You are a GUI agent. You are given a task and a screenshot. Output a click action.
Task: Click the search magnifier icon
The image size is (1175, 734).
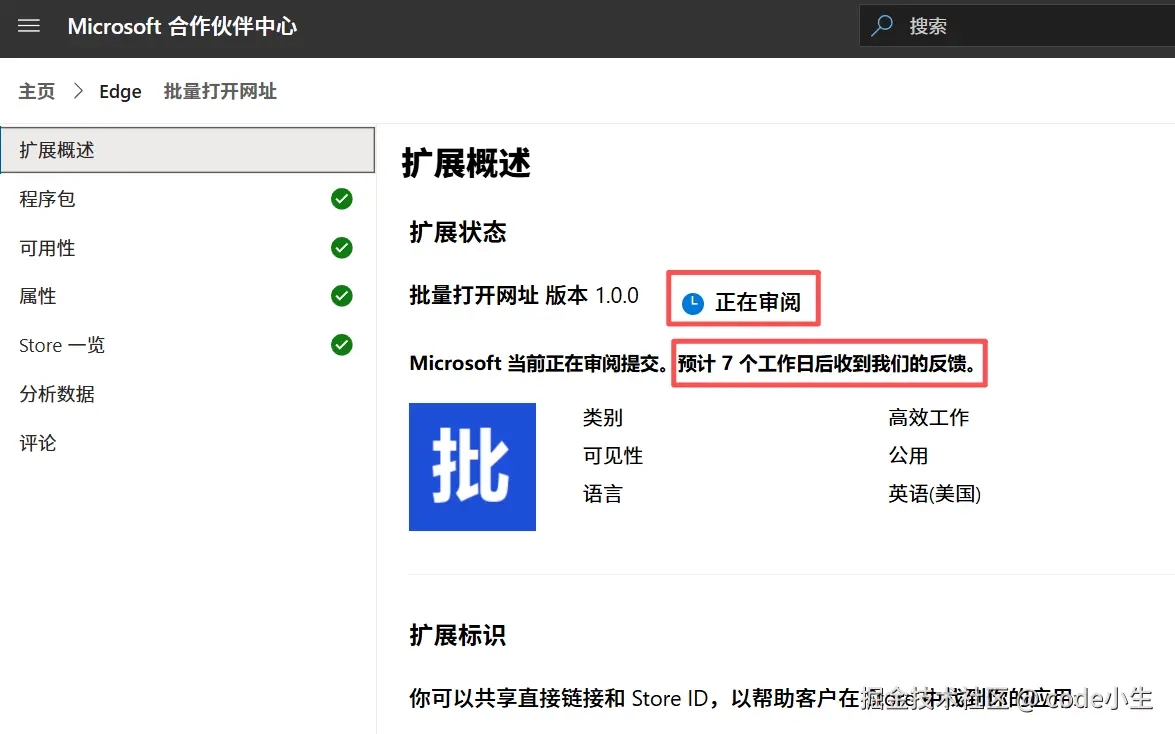(882, 25)
